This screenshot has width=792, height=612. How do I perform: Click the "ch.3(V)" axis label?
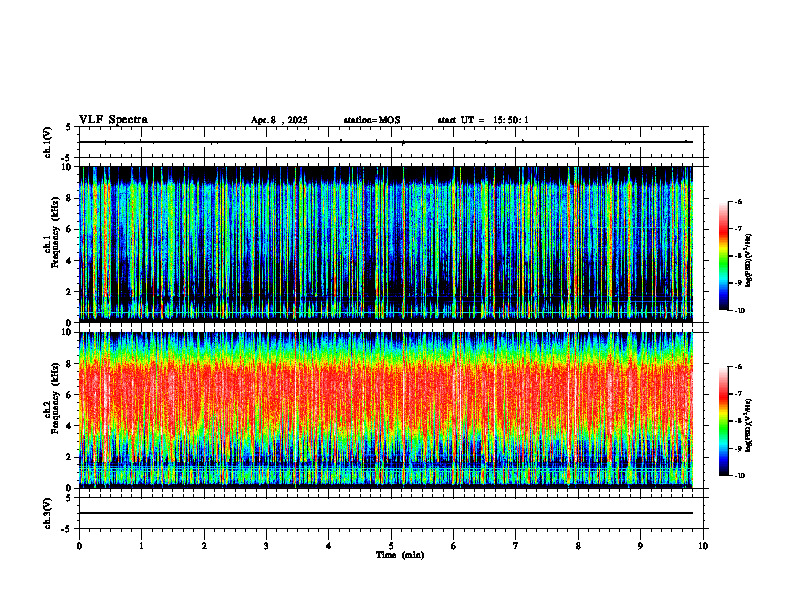point(48,513)
